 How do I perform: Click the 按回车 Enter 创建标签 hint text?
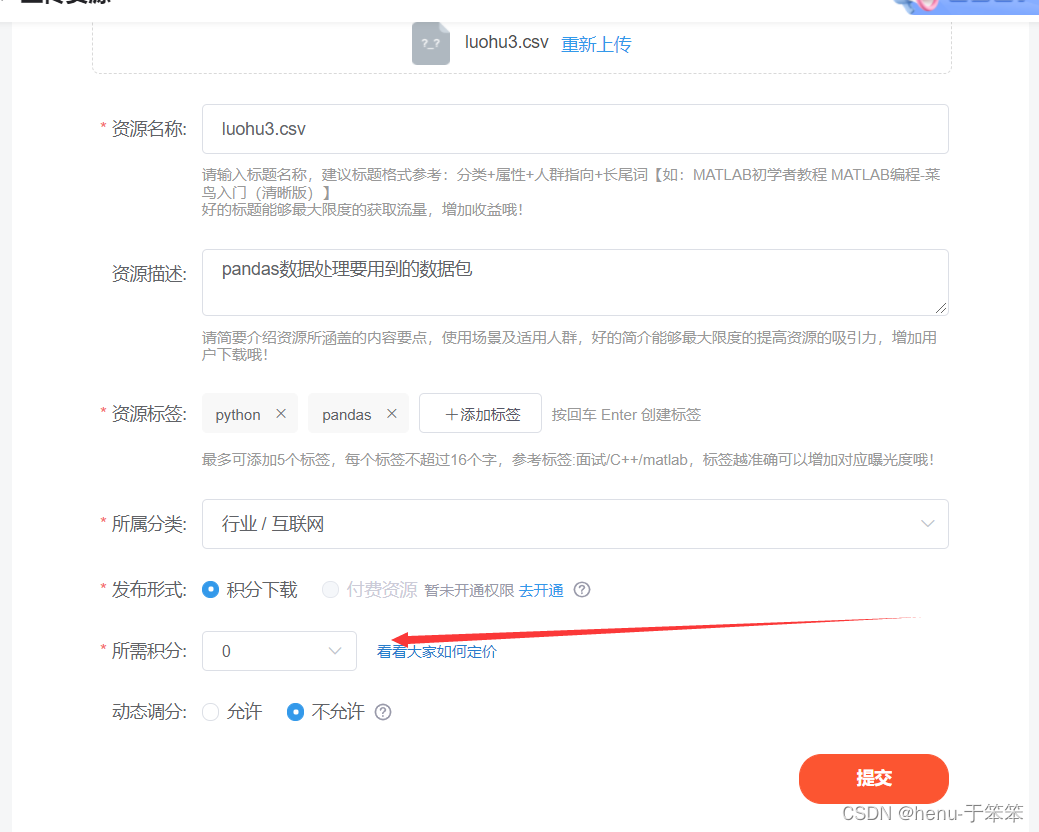pos(626,415)
